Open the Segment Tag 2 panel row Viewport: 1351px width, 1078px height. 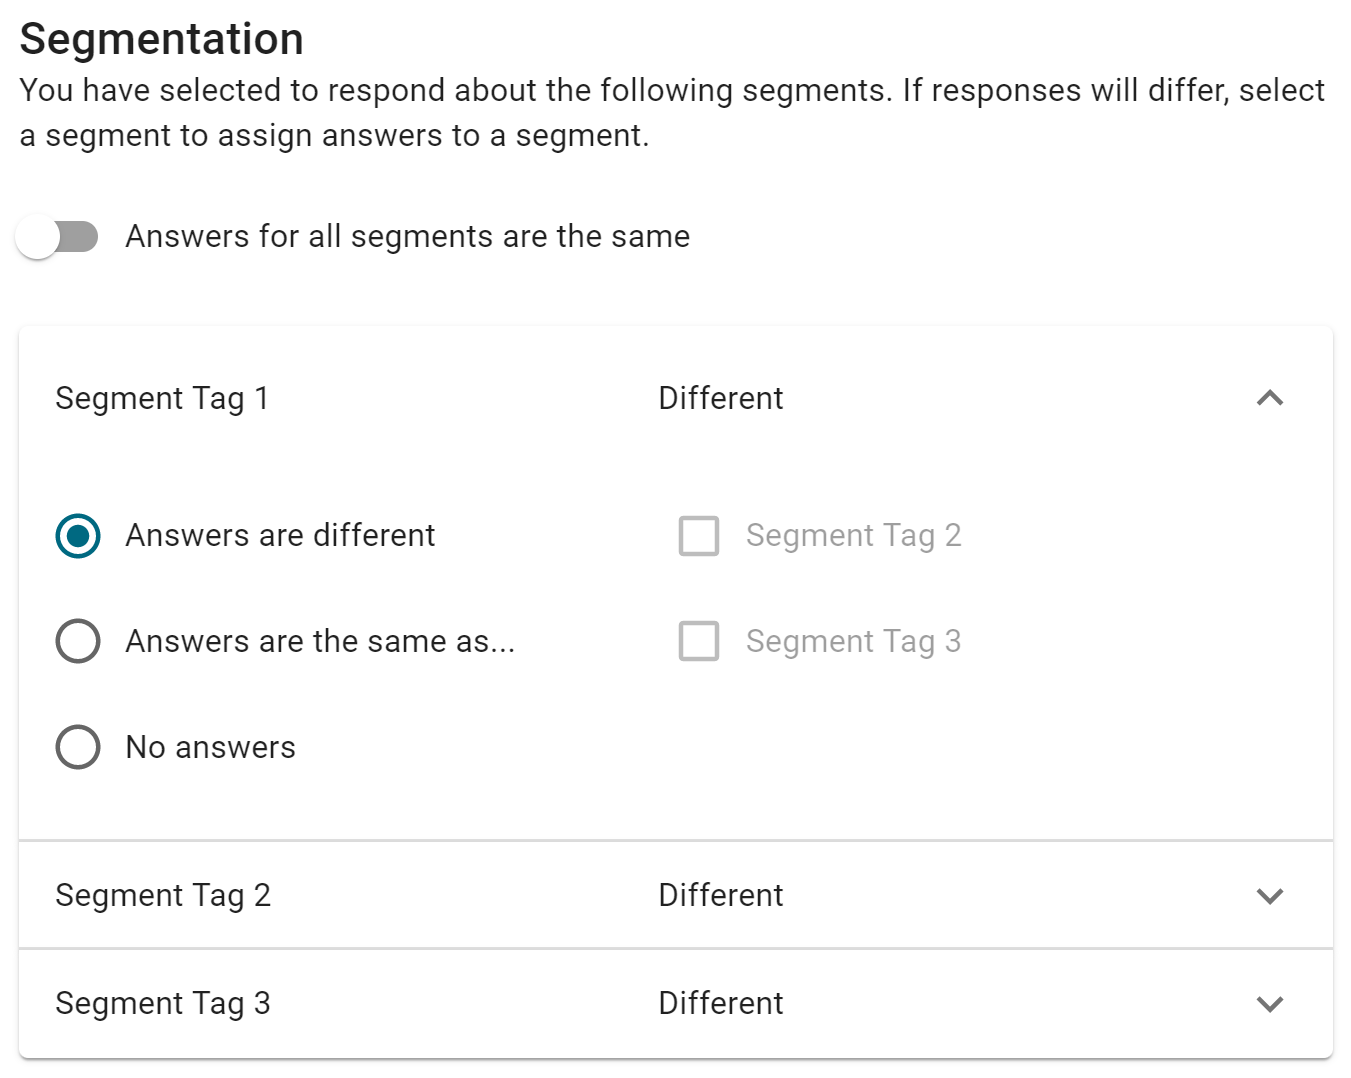coord(676,895)
